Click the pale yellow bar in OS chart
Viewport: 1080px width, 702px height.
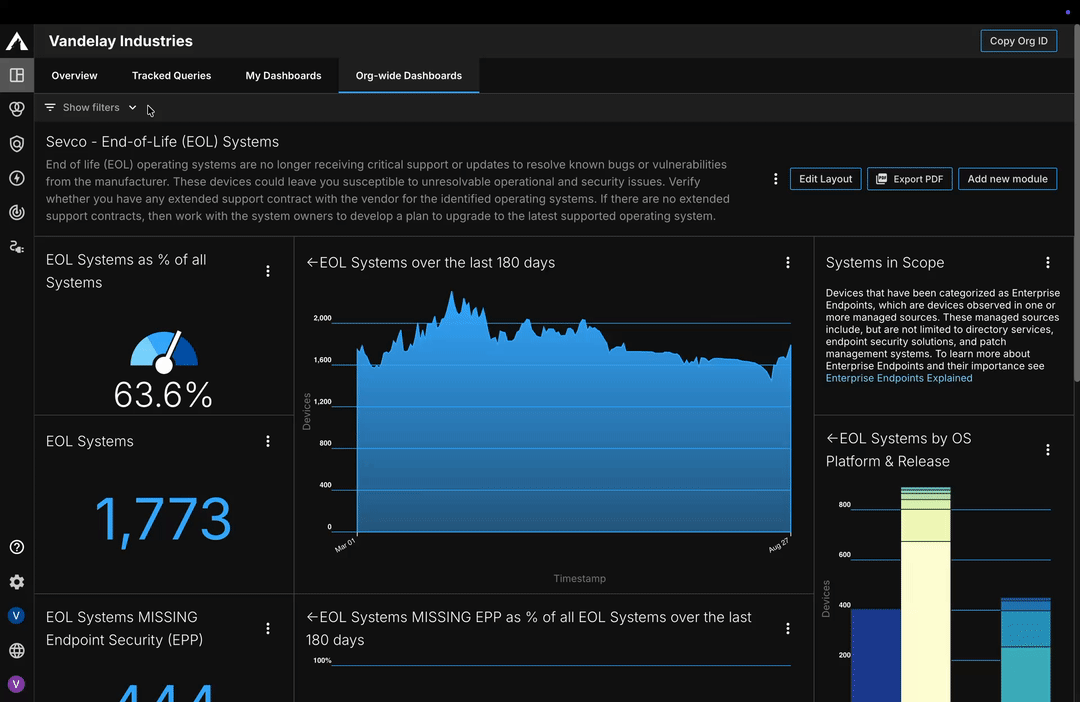coord(926,620)
